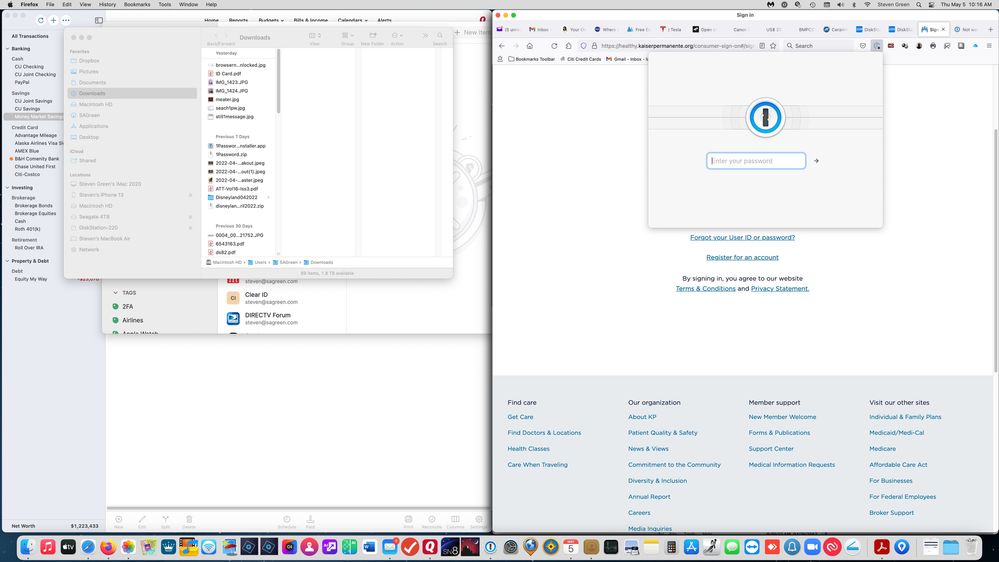Click the Enter your password field
This screenshot has height=562, width=999.
[756, 161]
